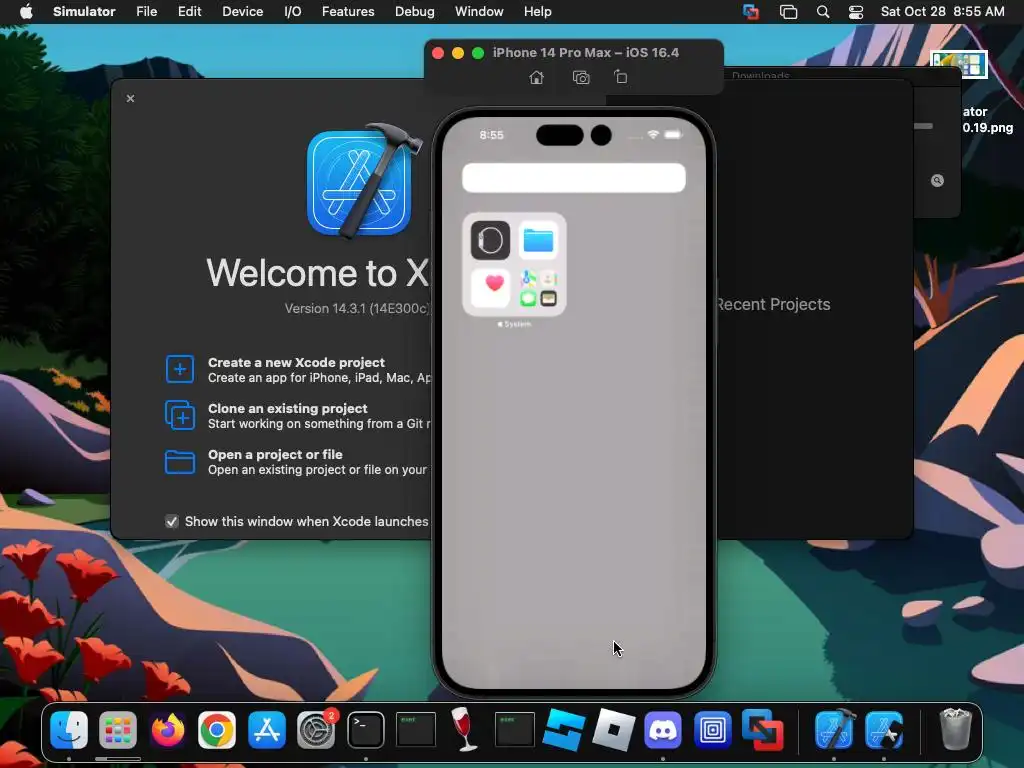Viewport: 1024px width, 768px height.
Task: Click the Simulator Home button icon
Action: coord(536,78)
